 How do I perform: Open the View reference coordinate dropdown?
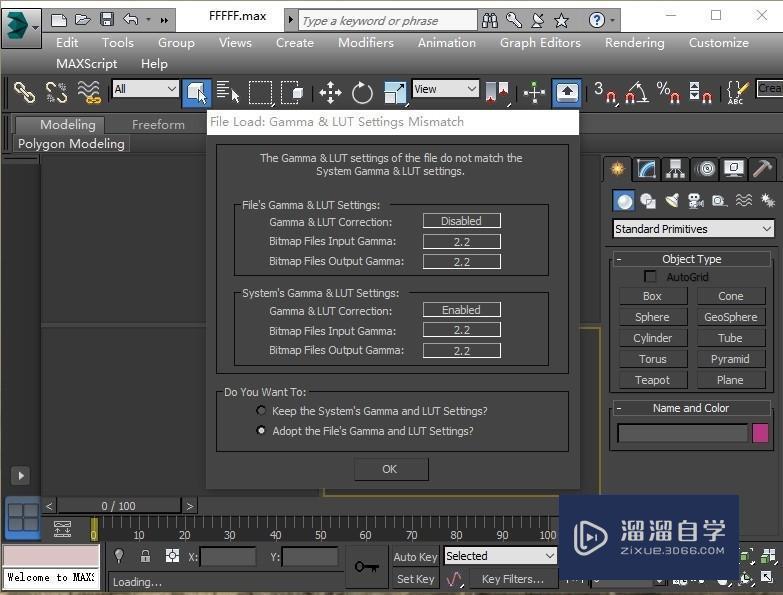[x=445, y=89]
